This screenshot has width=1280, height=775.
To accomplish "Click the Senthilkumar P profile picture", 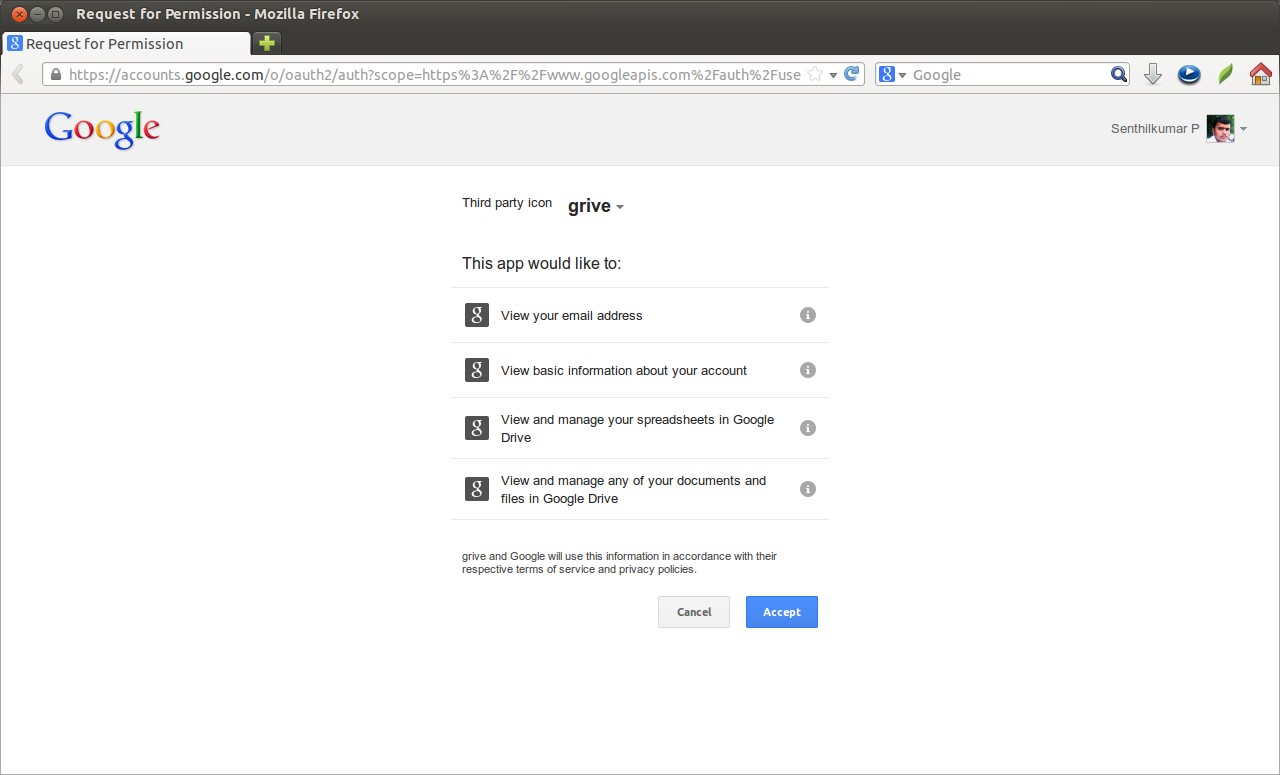I will [1220, 129].
